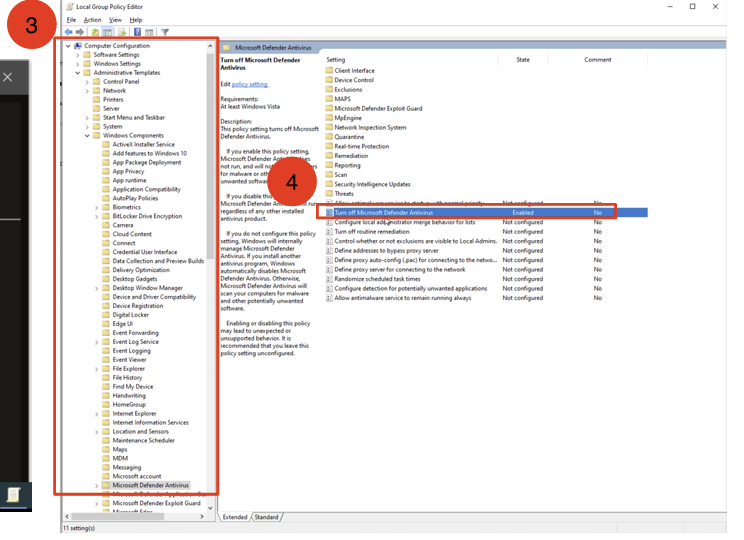Click tree pane scroll up arrow
The image size is (744, 540).
210,46
